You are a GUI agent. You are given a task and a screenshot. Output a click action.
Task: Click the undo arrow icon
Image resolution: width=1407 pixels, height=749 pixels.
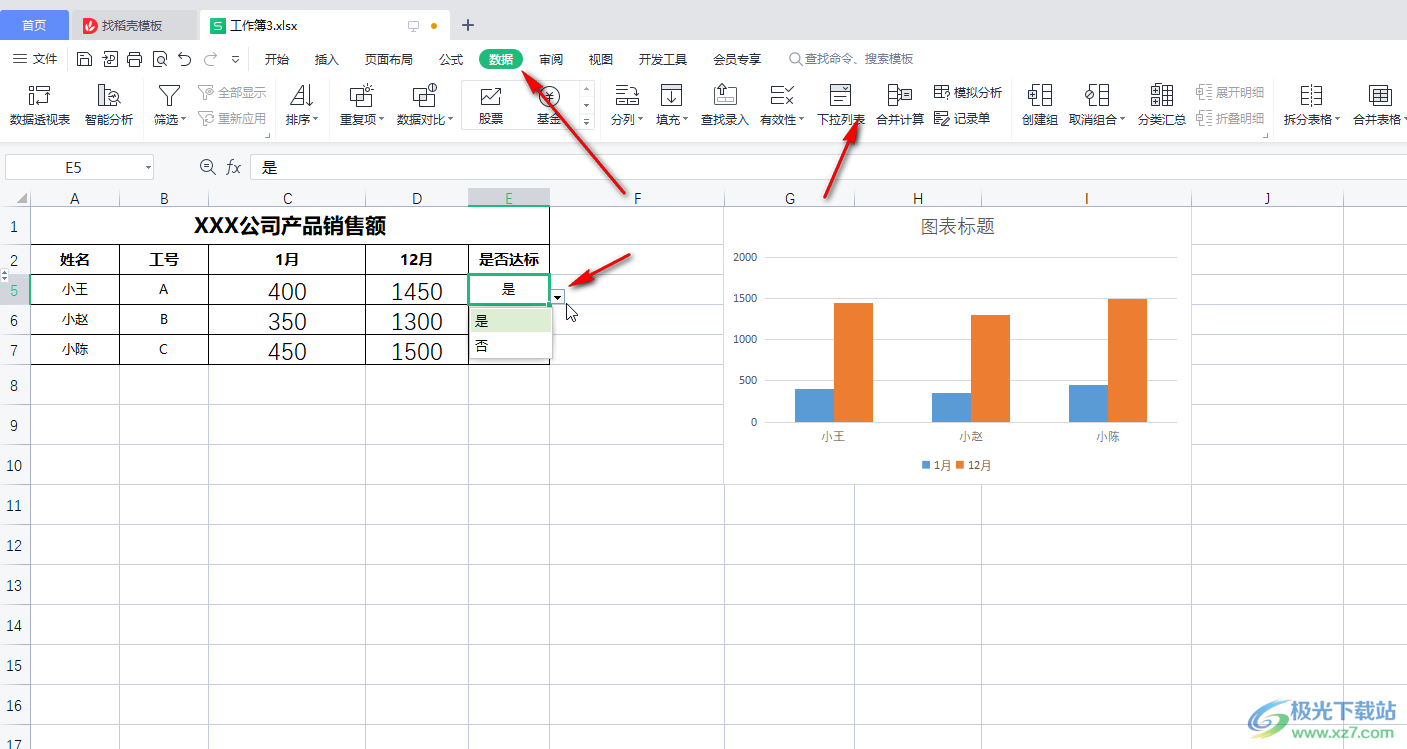tap(184, 59)
